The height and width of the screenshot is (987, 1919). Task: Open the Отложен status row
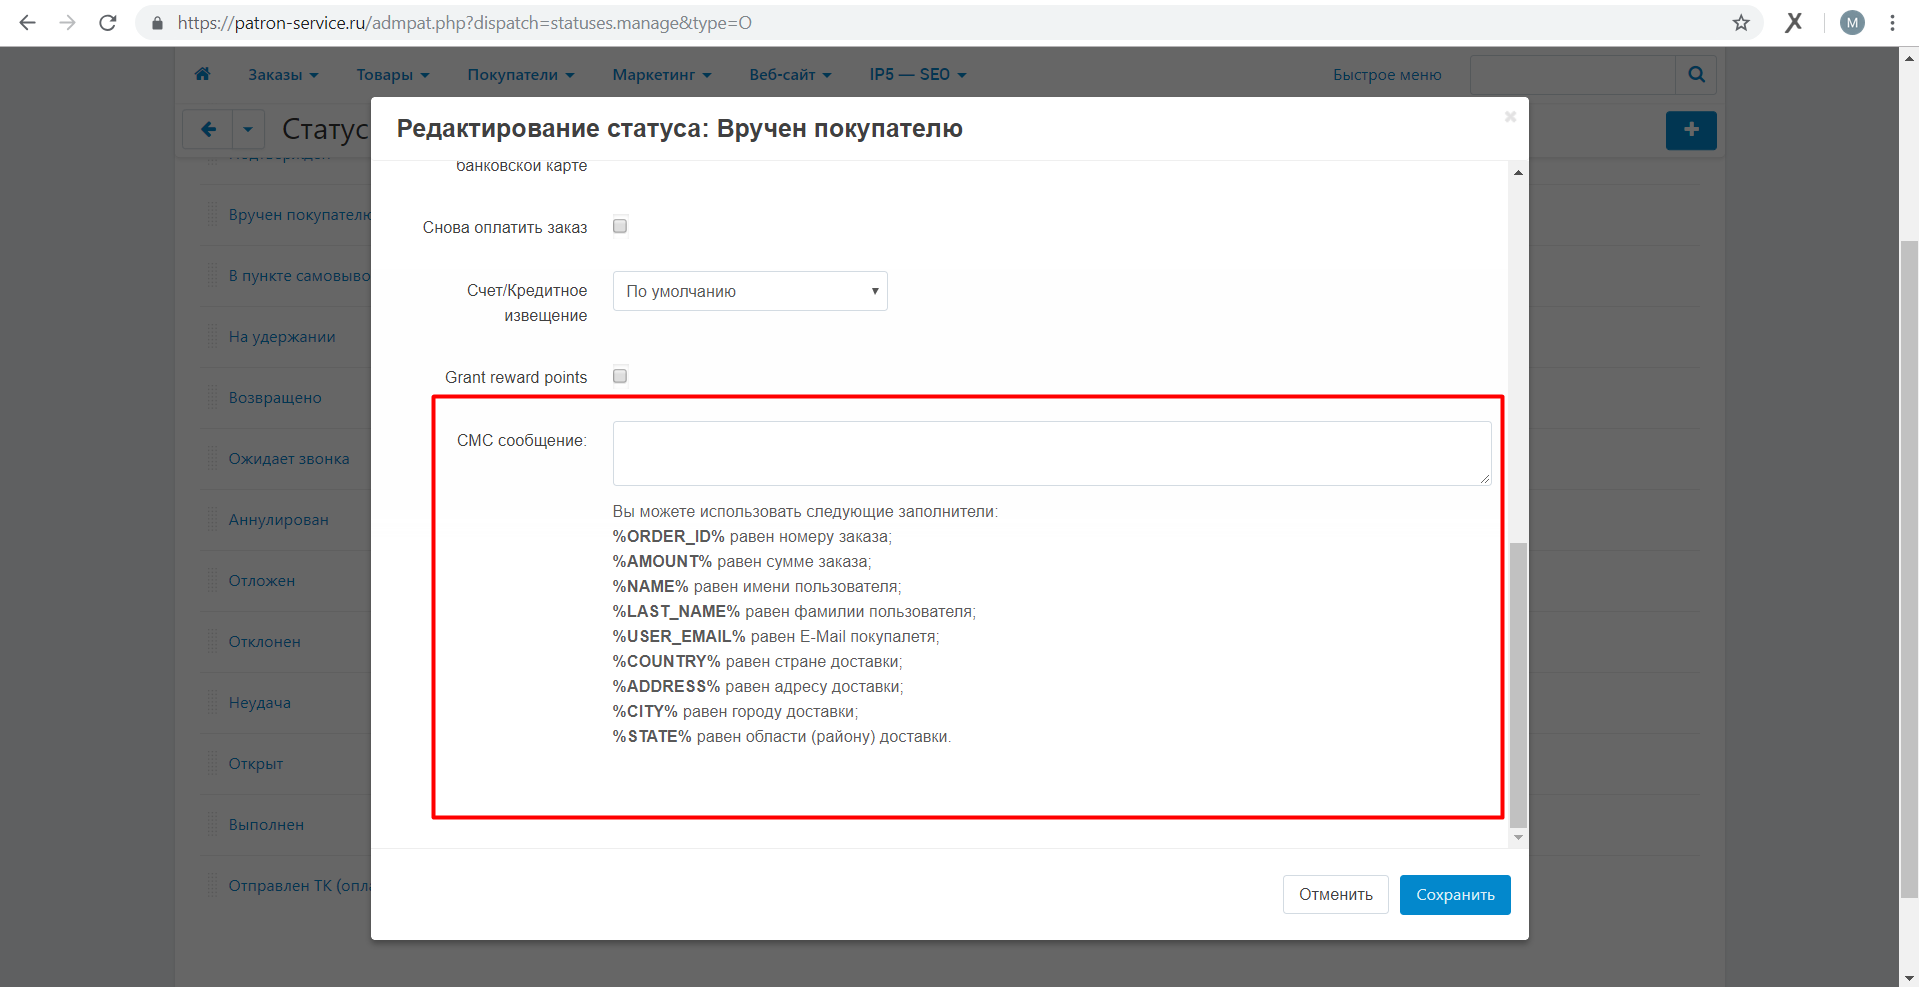[262, 581]
